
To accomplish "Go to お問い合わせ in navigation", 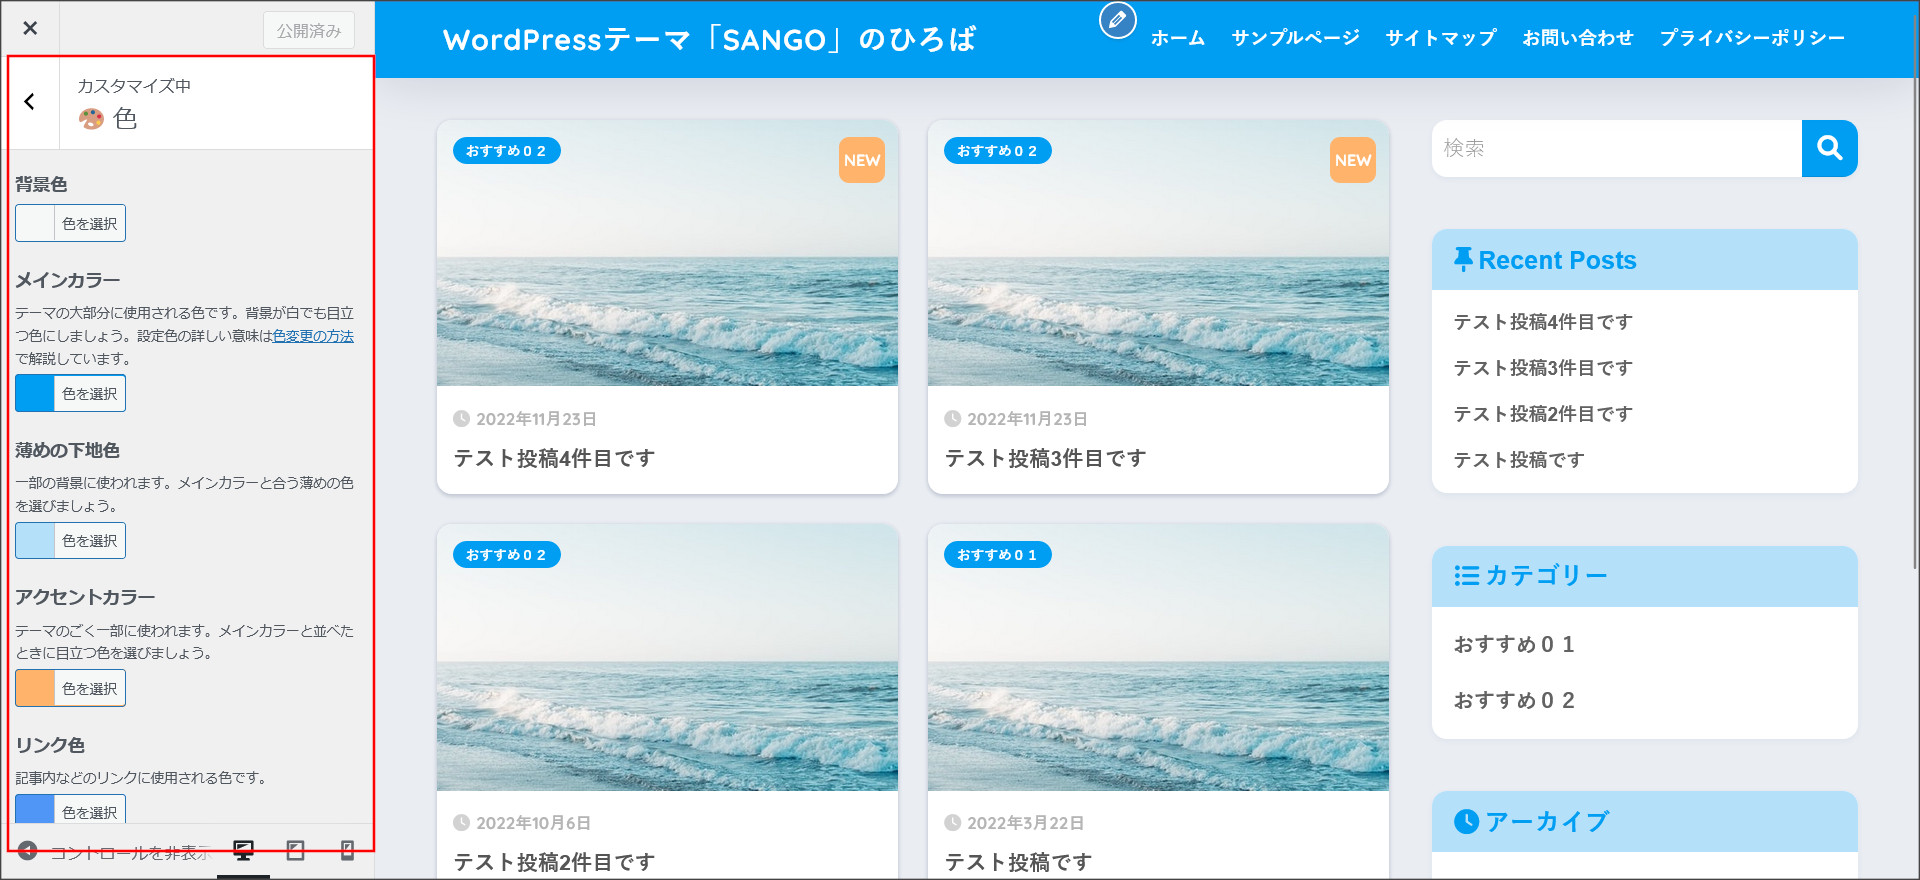I will (x=1577, y=38).
